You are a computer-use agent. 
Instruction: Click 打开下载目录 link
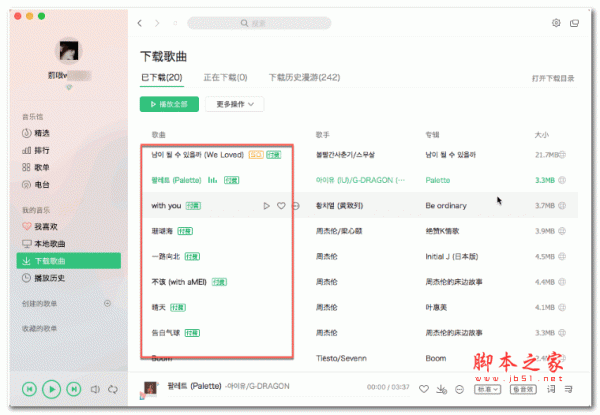click(x=553, y=78)
